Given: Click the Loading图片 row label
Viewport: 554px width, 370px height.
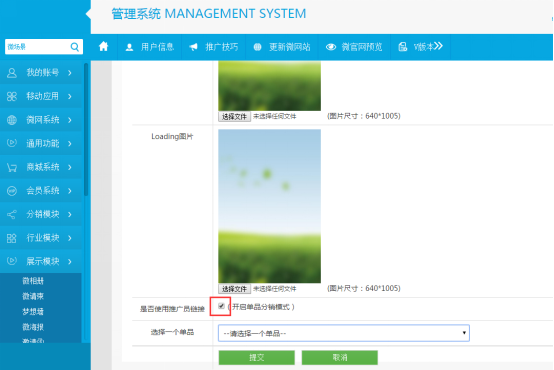Looking at the screenshot, I should 172,136.
